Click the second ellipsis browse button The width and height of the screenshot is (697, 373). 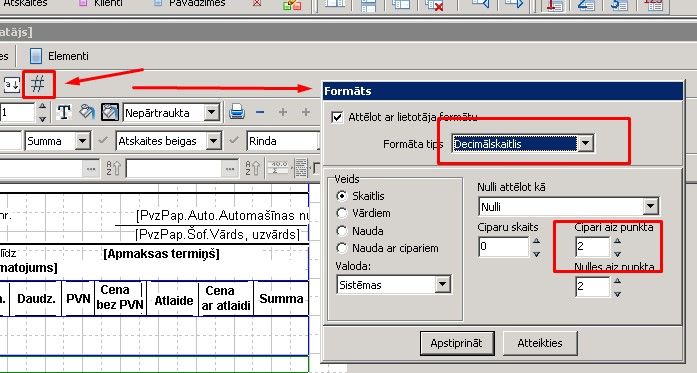click(x=230, y=169)
